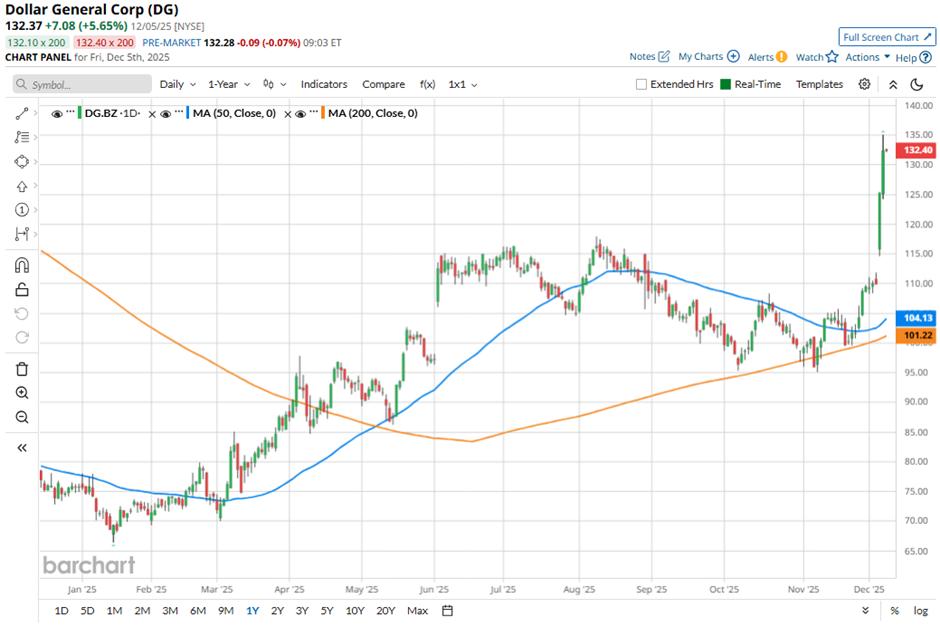The height and width of the screenshot is (627, 940).
Task: Zoom out using the magnifier minus icon
Action: (21, 417)
